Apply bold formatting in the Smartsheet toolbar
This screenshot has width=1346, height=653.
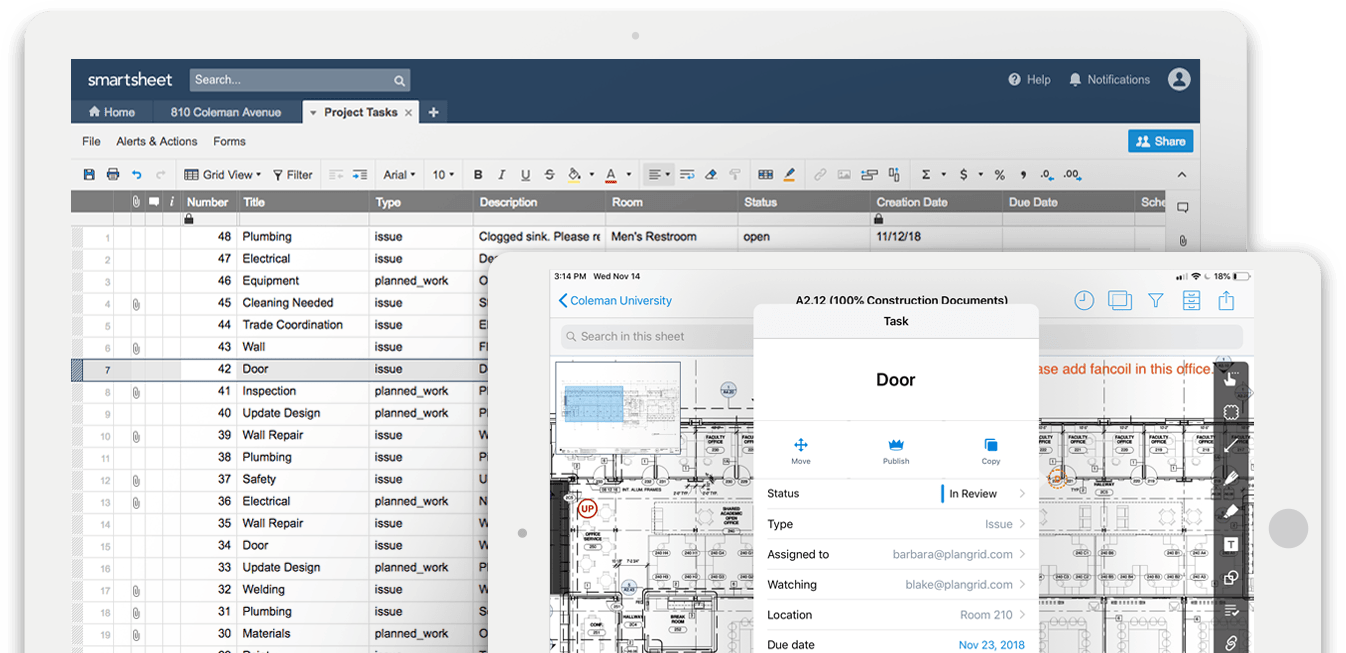click(478, 174)
